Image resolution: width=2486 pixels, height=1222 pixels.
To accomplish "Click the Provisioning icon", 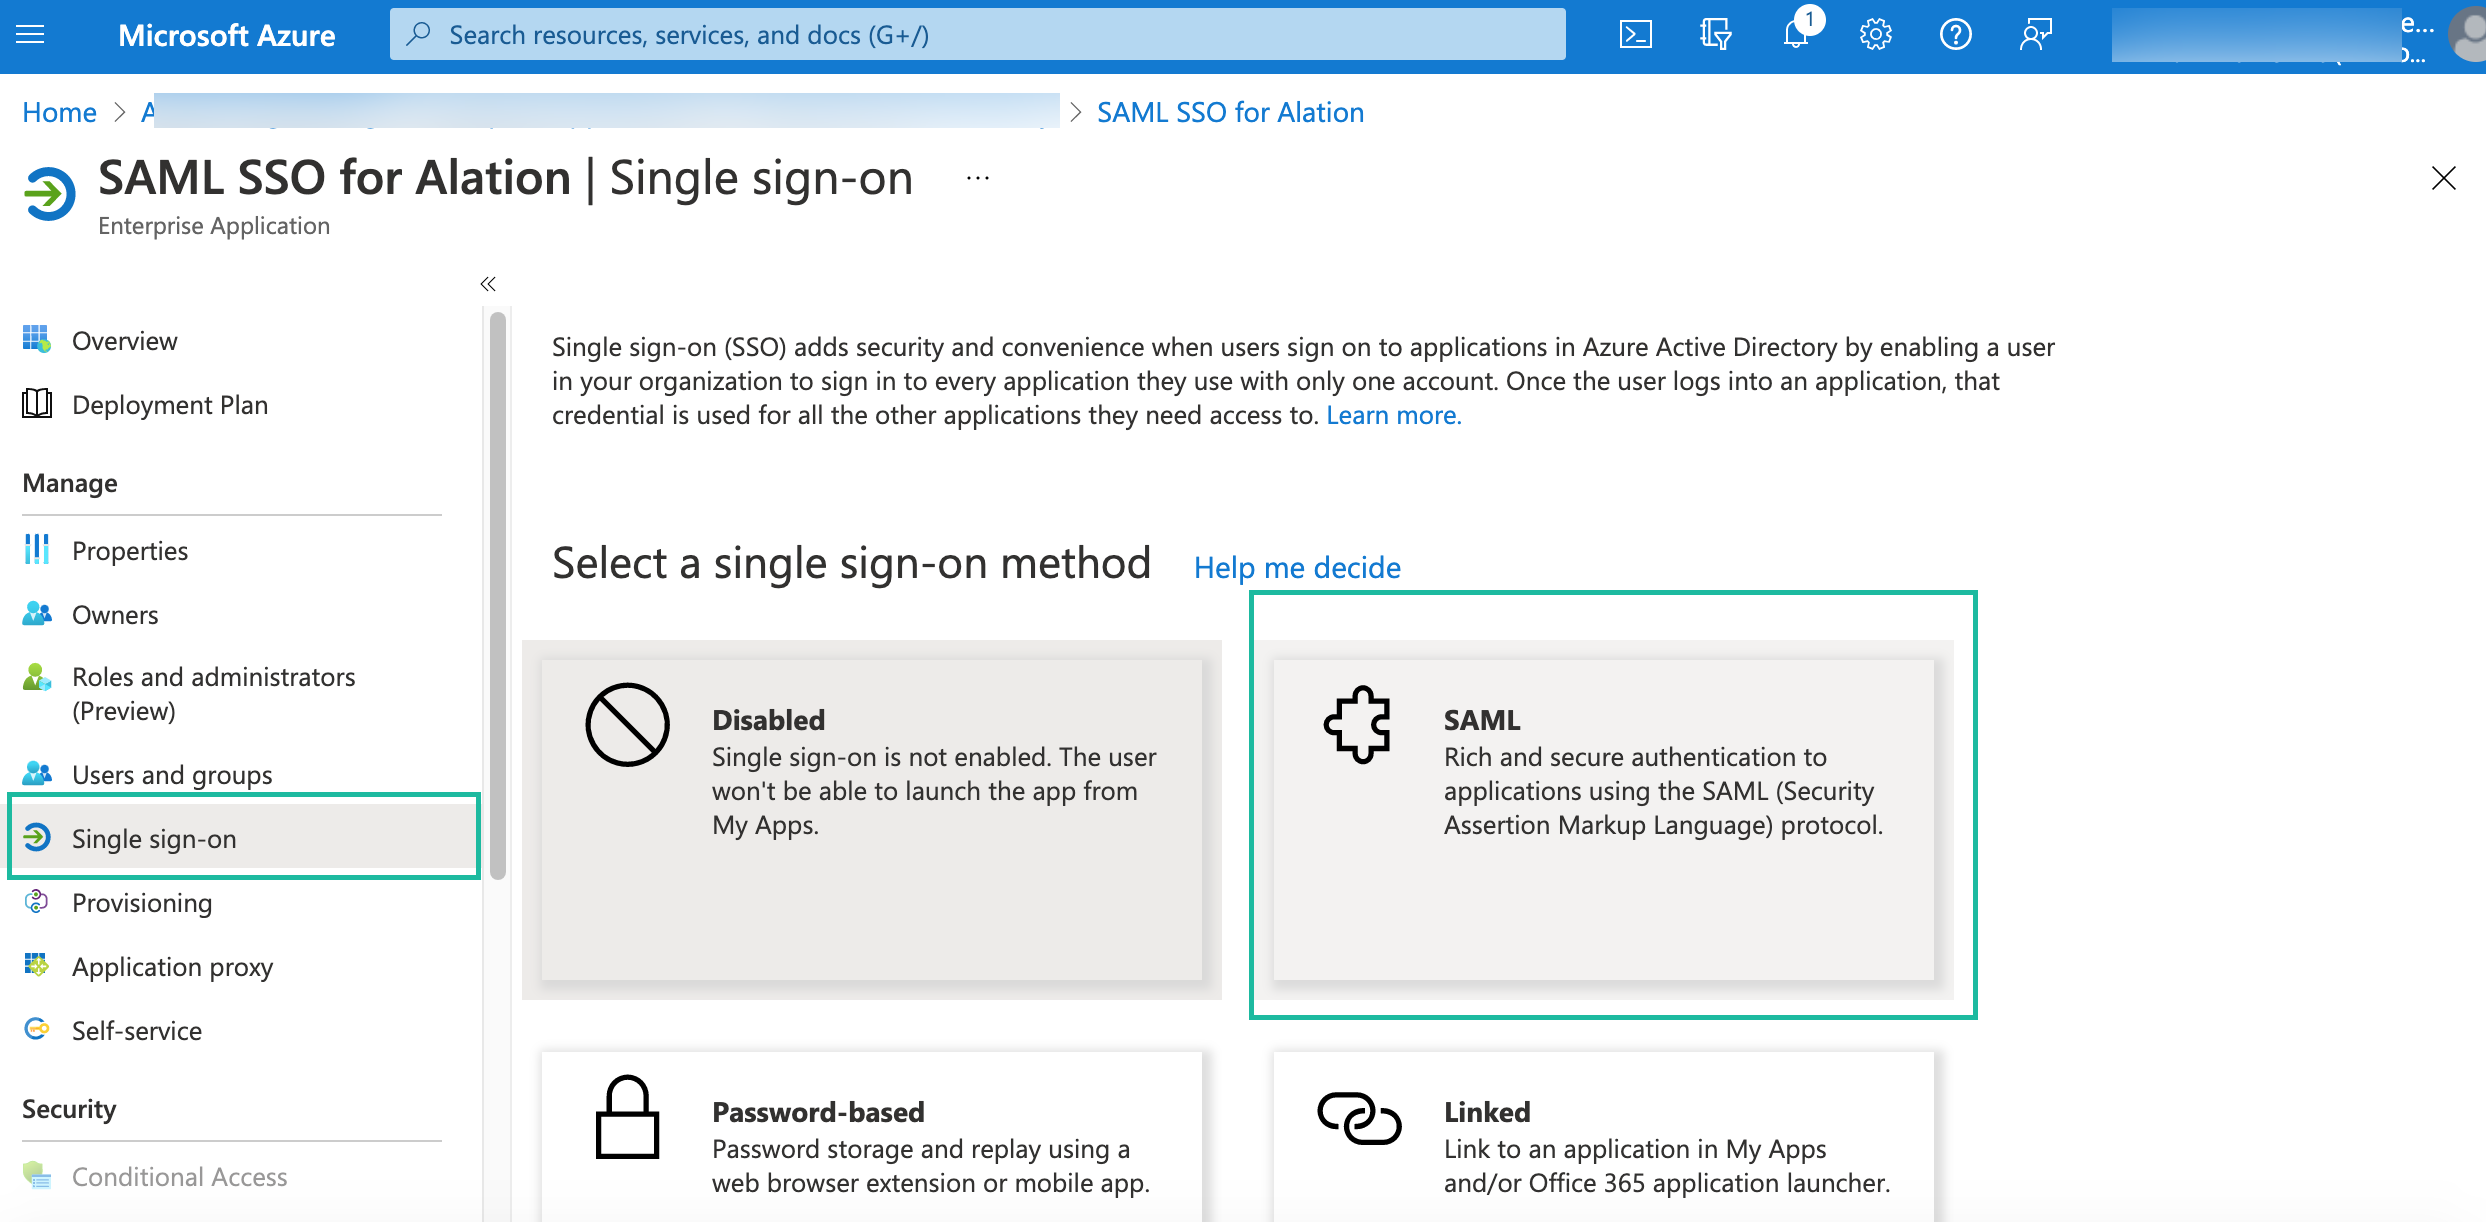I will tap(37, 901).
